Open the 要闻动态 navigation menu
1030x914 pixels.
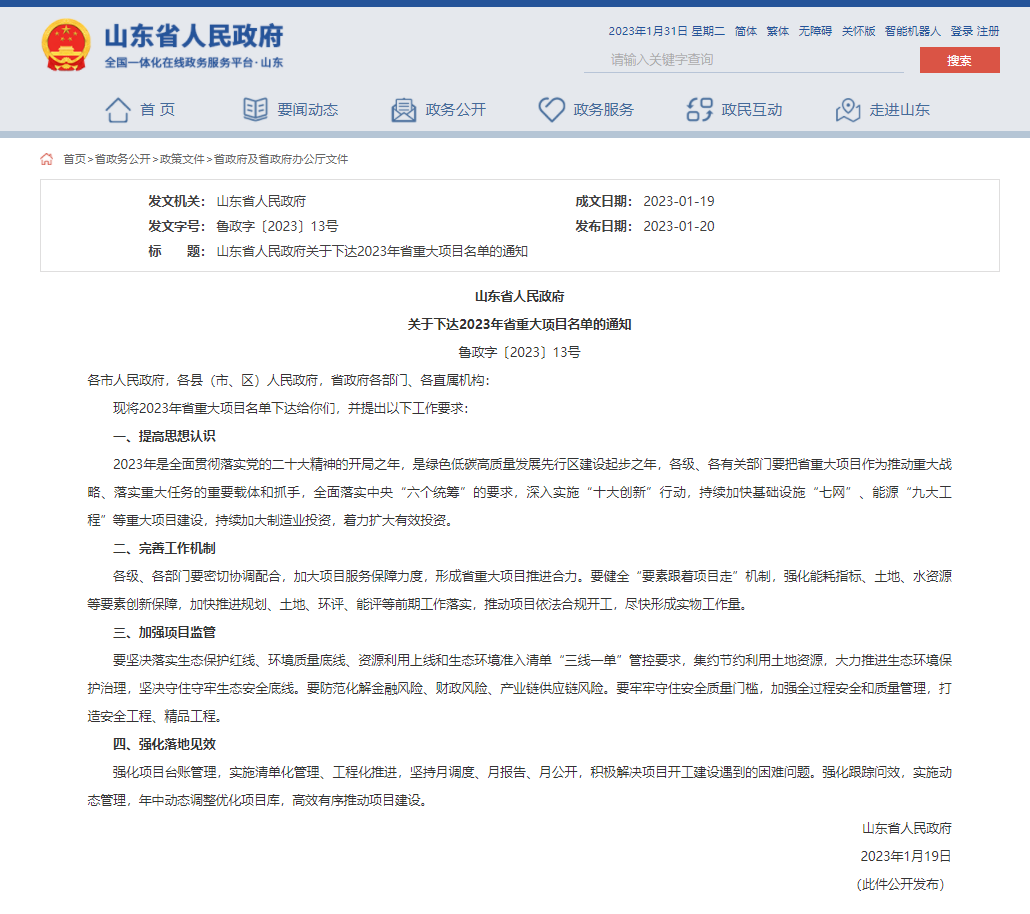click(x=307, y=110)
